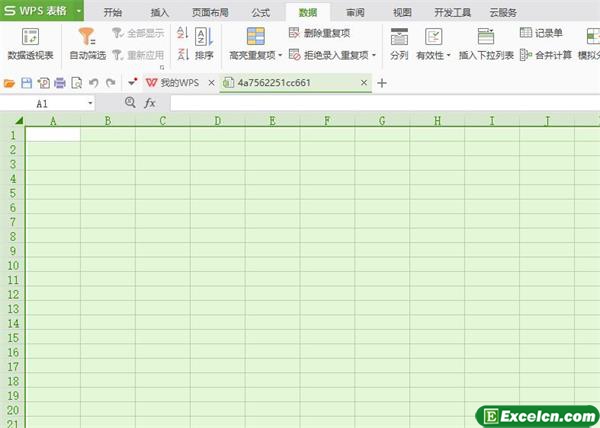Select column H header
The width and height of the screenshot is (600, 428).
(x=437, y=121)
